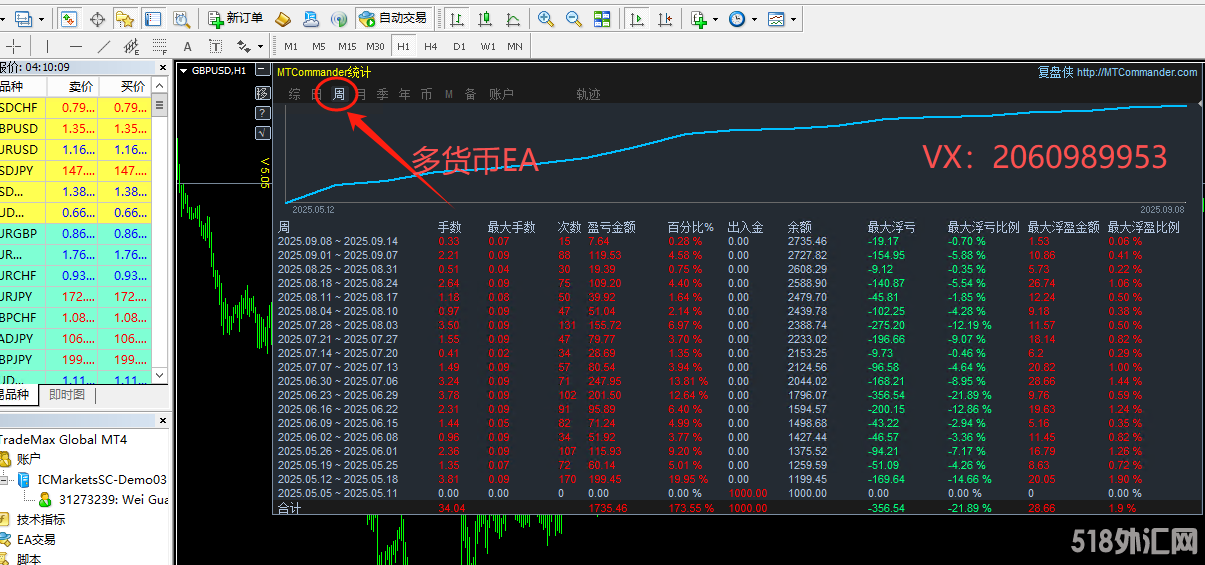
Task: Open EA交易 in Navigator tree
Action: [36, 539]
